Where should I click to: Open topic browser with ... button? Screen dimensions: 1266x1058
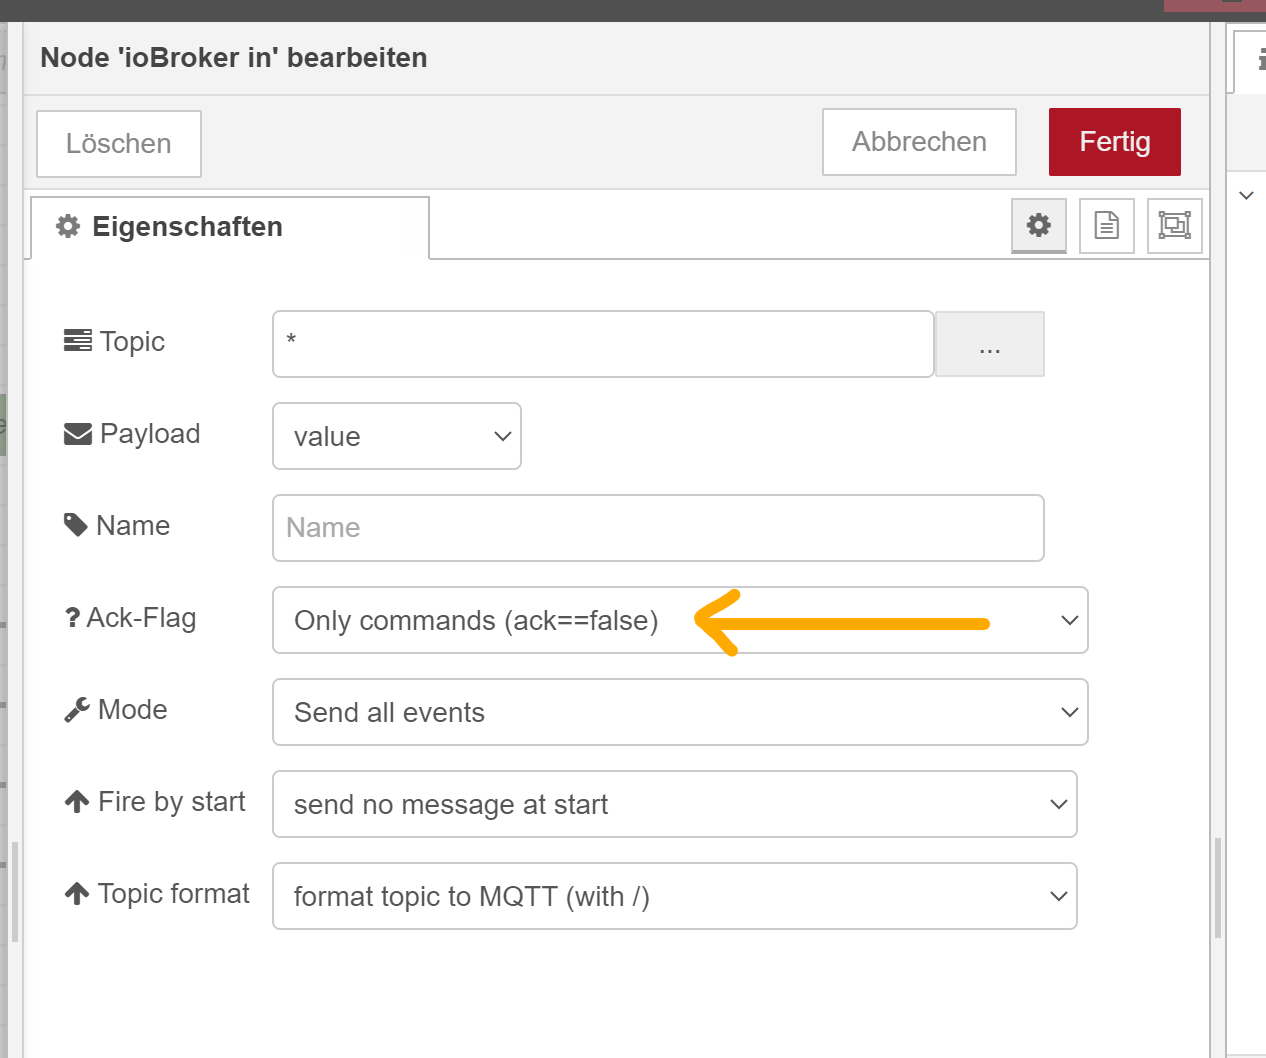[x=990, y=344]
